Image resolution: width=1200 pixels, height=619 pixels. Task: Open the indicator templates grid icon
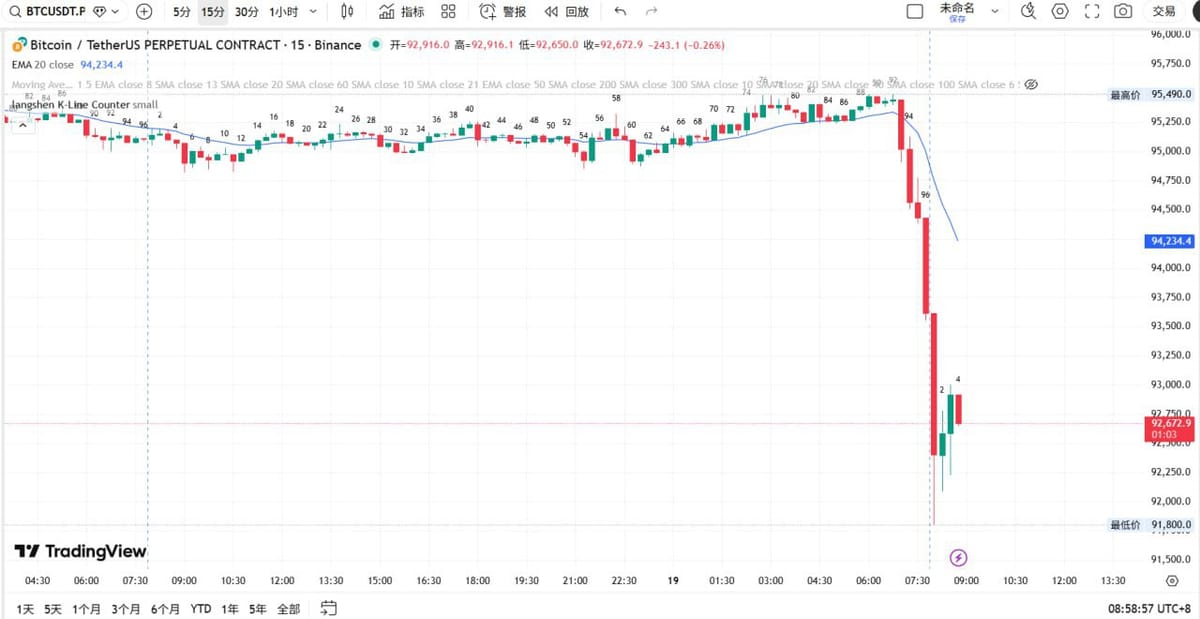(448, 12)
